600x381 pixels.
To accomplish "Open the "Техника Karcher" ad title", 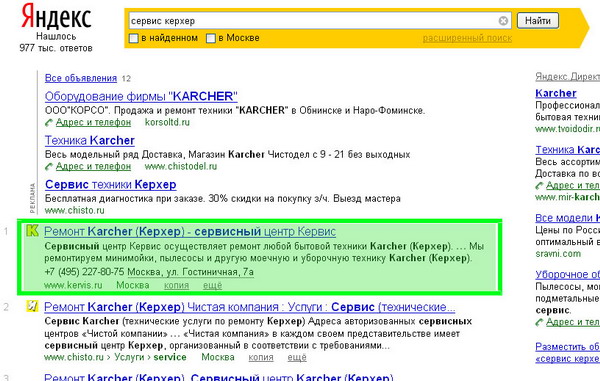I will tap(90, 140).
